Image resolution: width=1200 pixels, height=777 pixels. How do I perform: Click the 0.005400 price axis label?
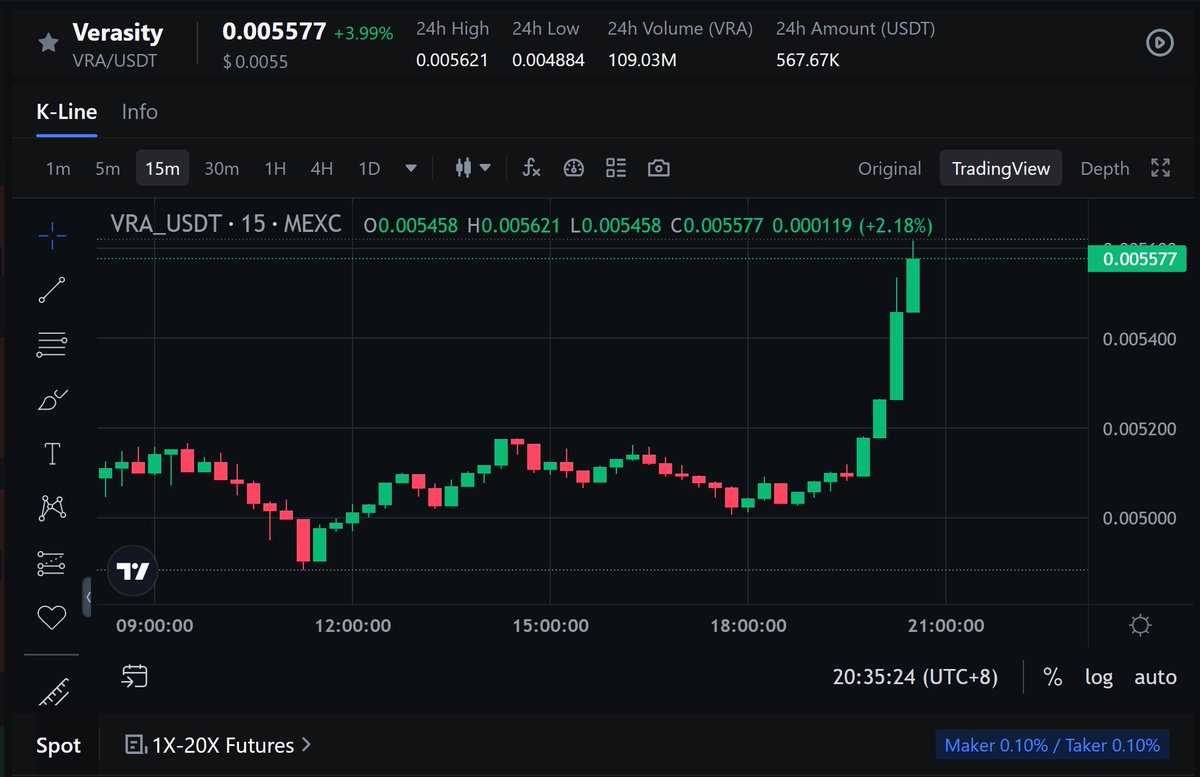(x=1139, y=339)
